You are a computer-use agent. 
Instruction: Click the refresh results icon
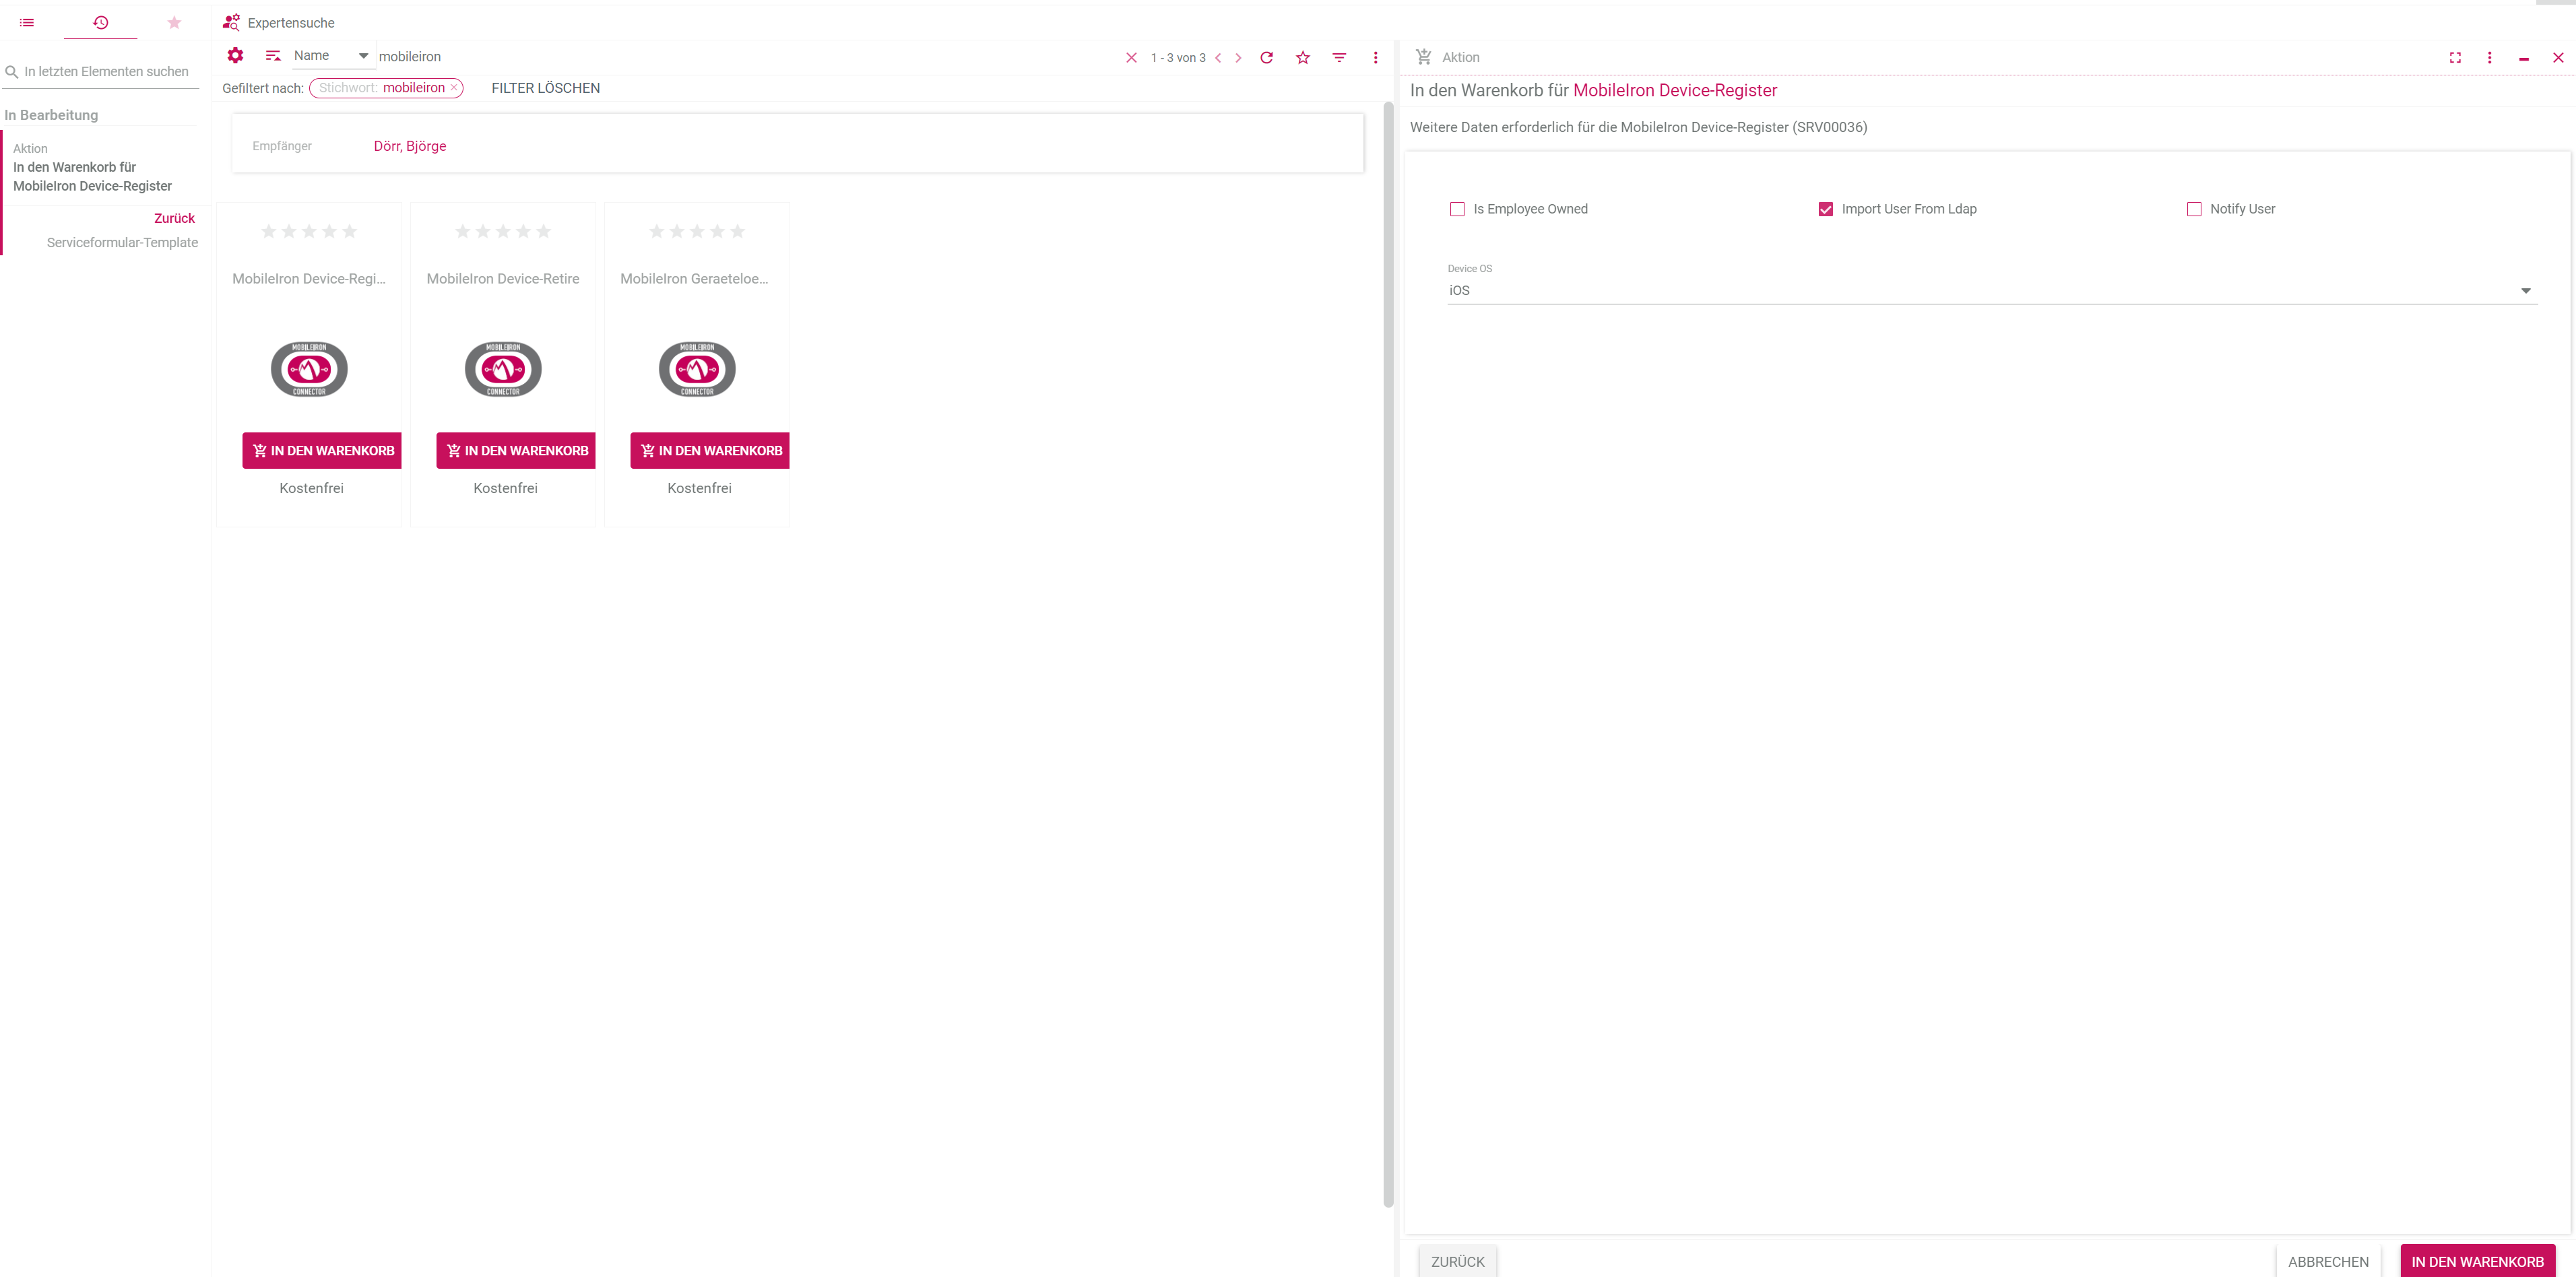coord(1266,57)
